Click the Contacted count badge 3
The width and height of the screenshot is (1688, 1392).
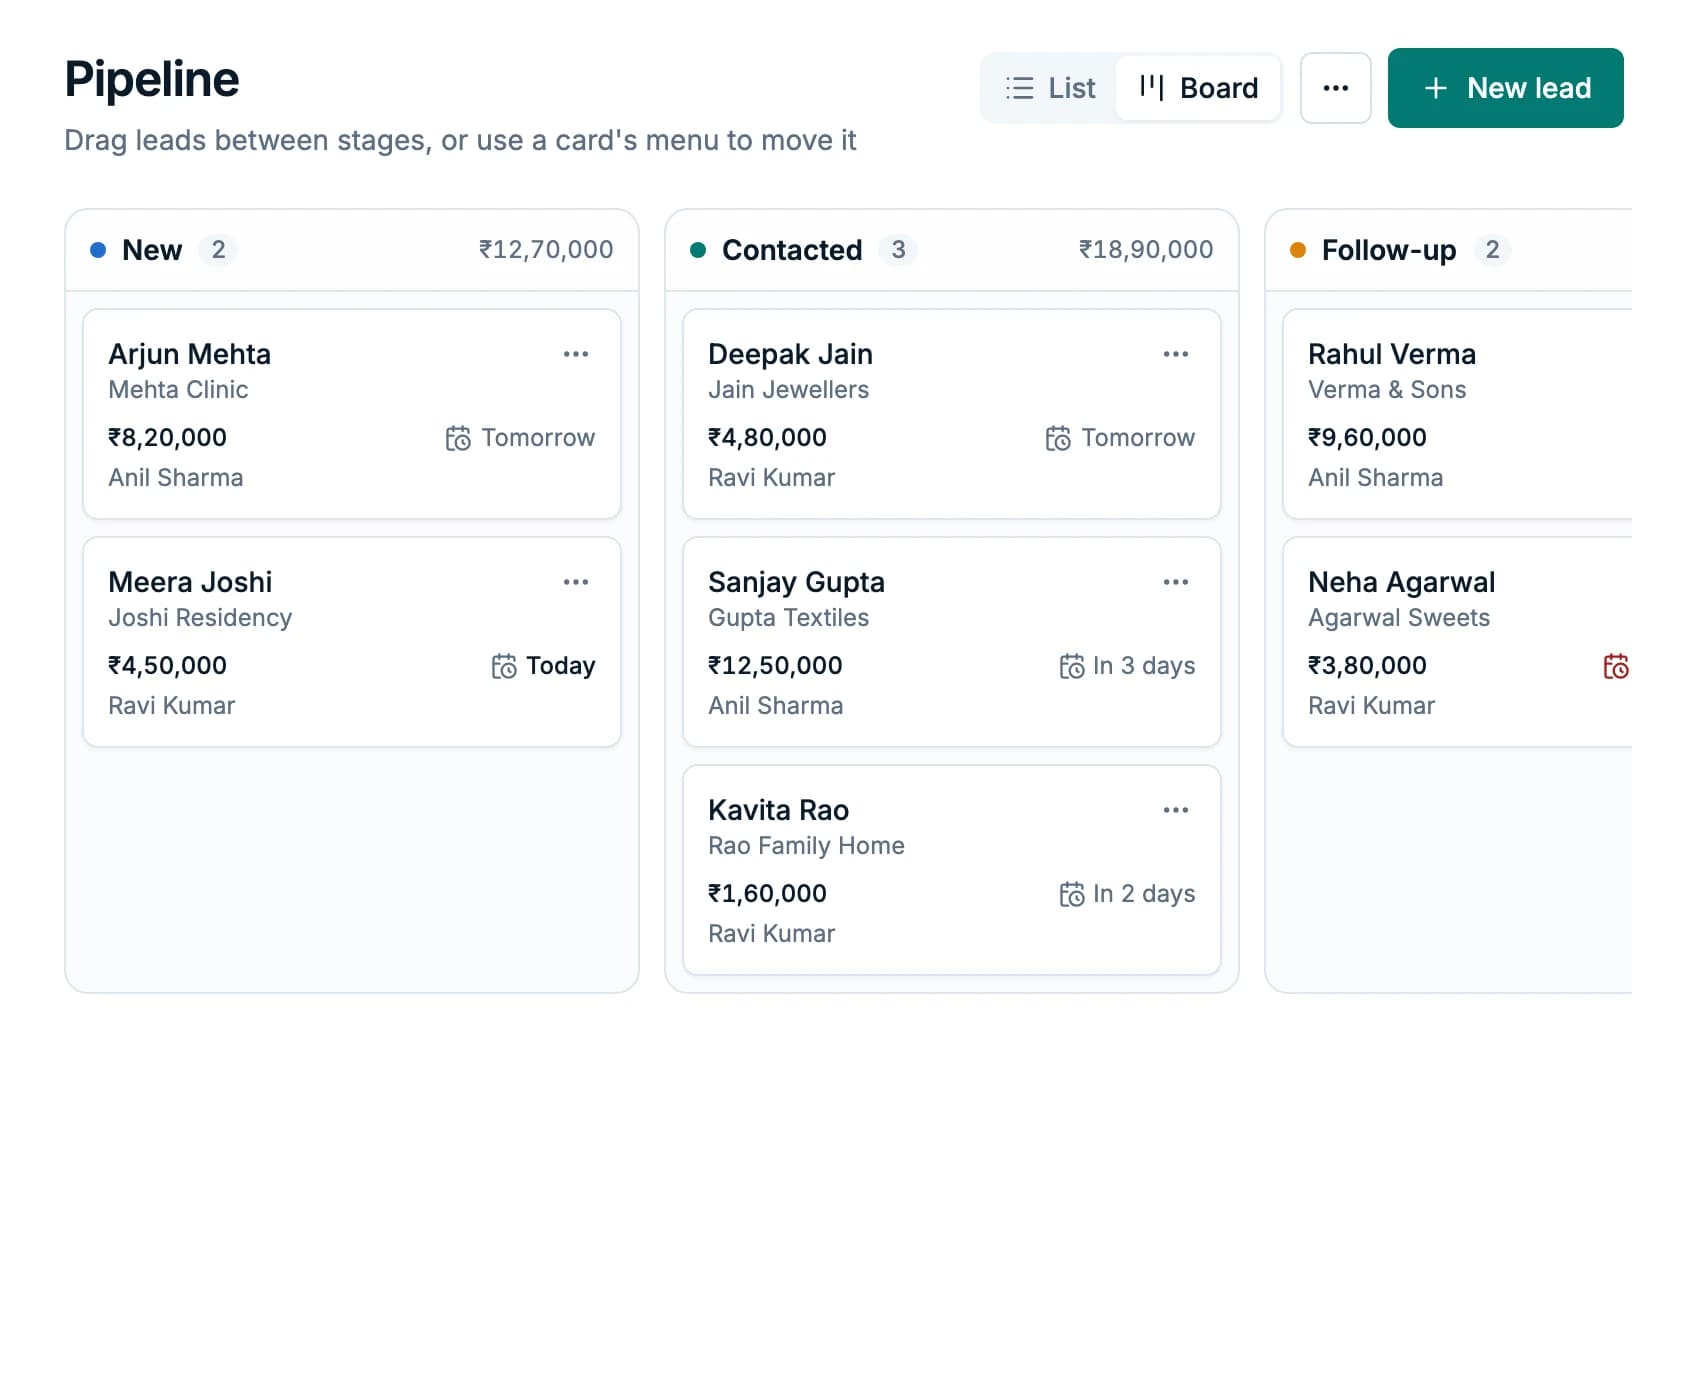(898, 250)
